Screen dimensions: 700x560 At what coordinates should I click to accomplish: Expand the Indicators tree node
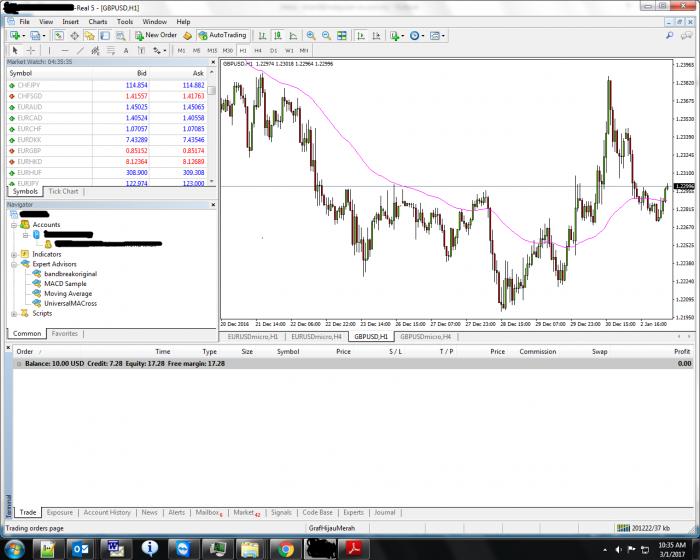tap(14, 255)
